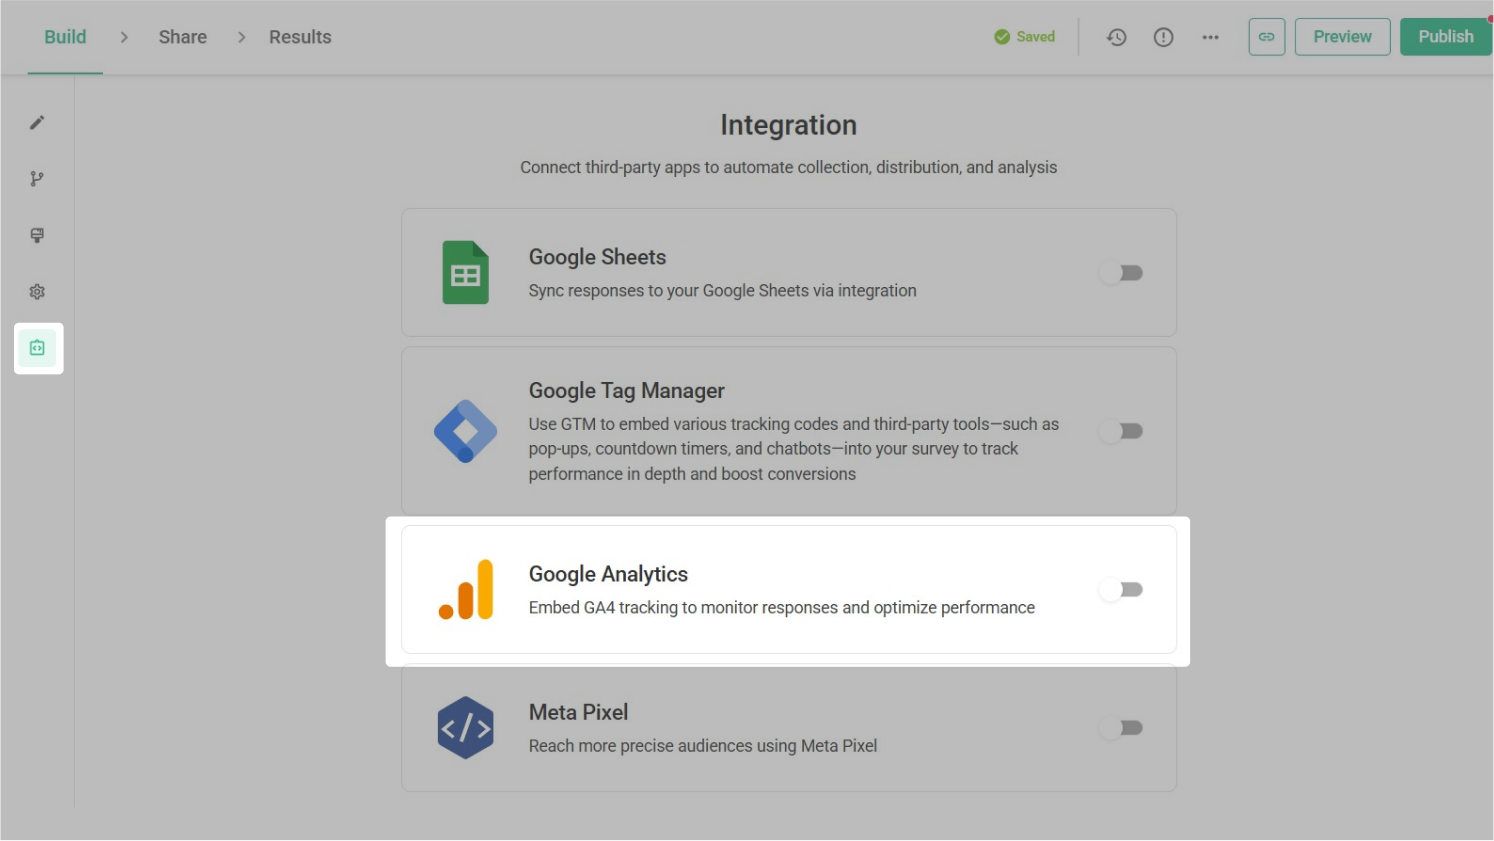Screen dimensions: 1494x841
Task: Go to the Share tab
Action: click(183, 37)
